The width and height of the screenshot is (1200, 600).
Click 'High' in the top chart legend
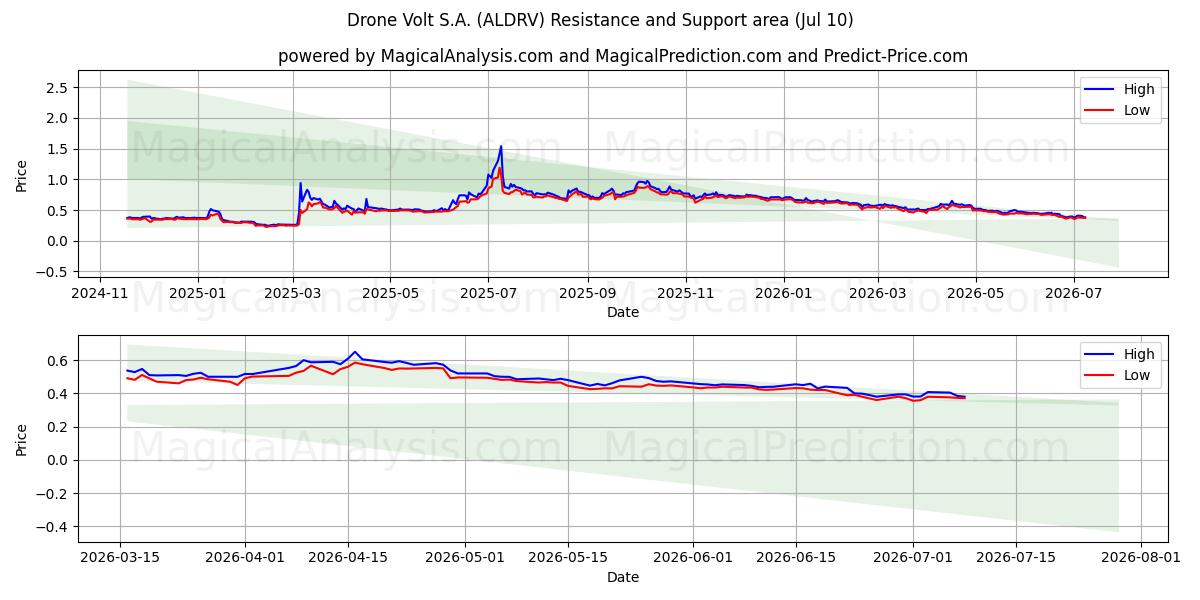coord(1139,89)
